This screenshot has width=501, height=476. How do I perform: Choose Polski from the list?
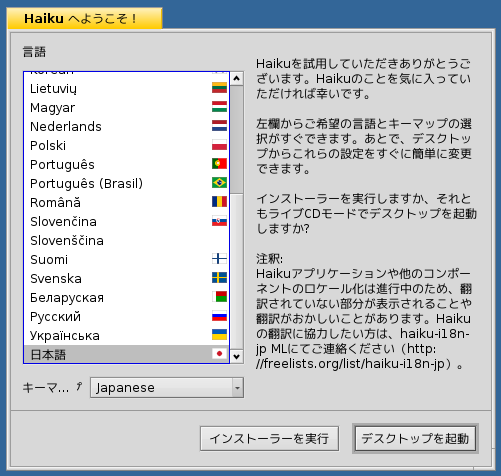127,145
